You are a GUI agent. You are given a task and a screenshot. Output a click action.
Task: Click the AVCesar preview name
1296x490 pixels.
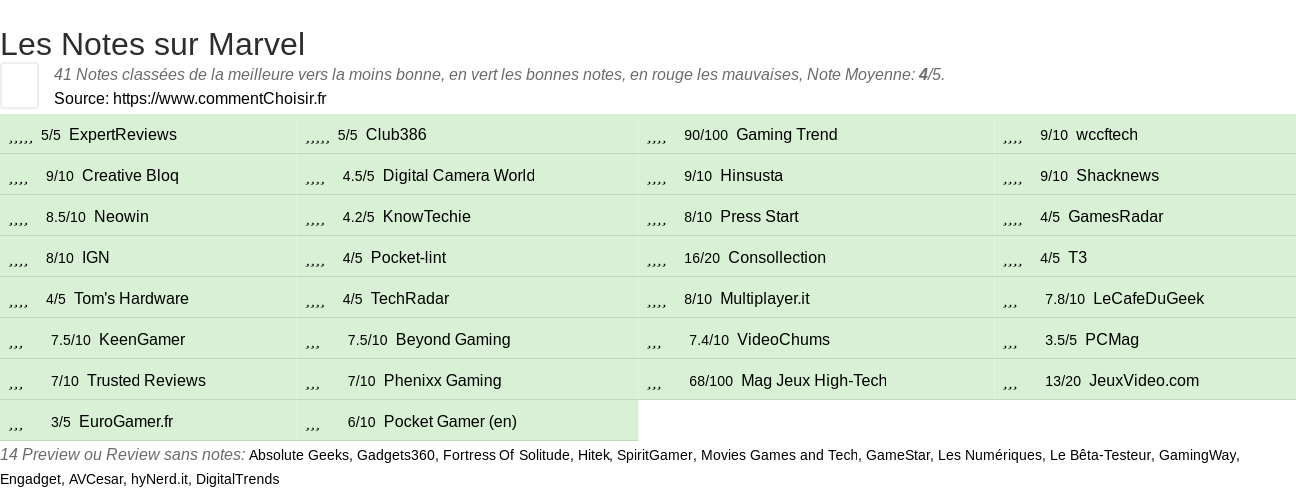(x=95, y=479)
